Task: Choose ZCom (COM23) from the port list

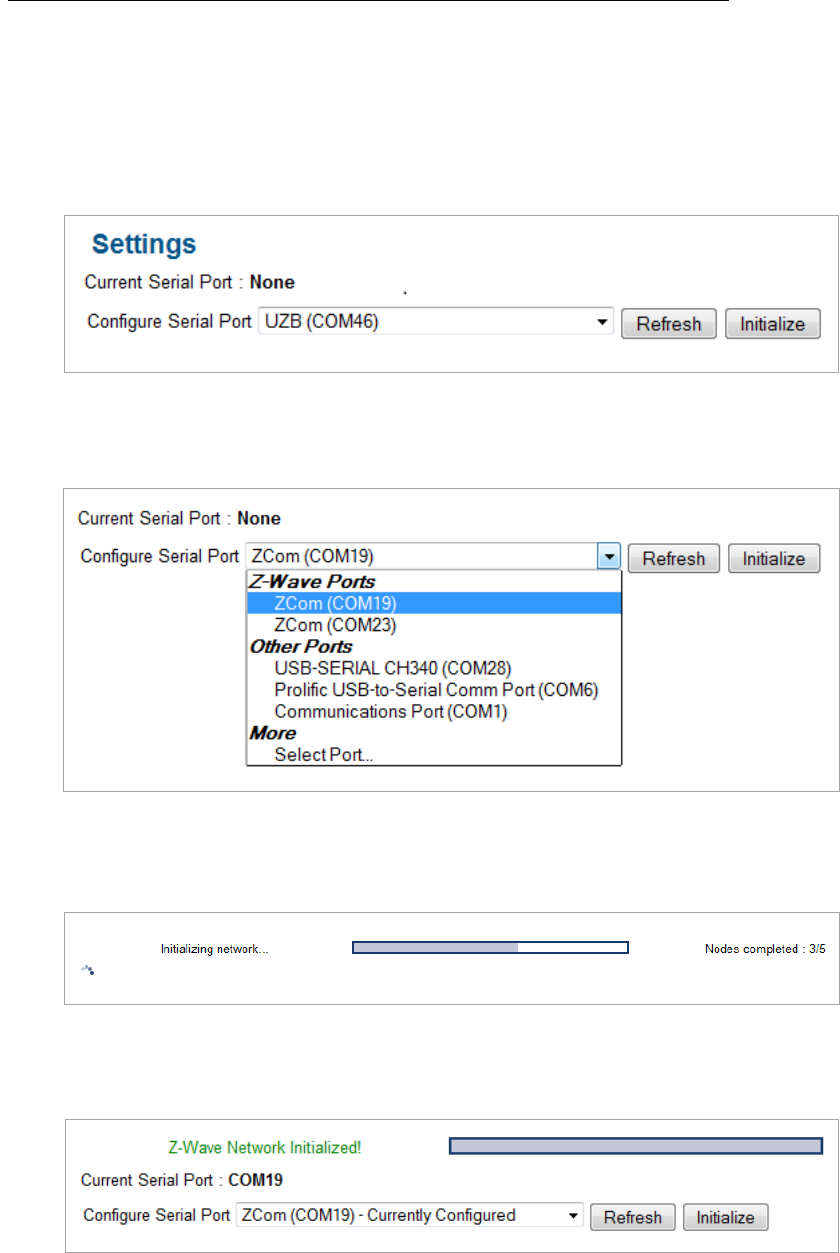Action: tap(336, 625)
